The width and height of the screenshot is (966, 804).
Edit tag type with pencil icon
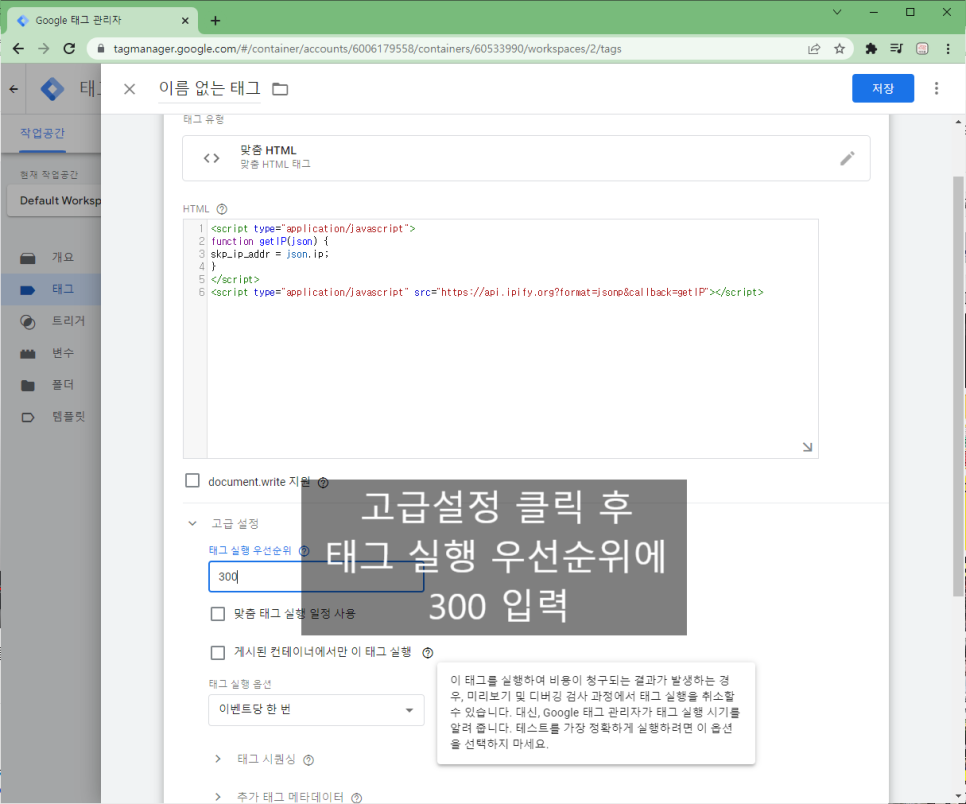pyautogui.click(x=847, y=158)
